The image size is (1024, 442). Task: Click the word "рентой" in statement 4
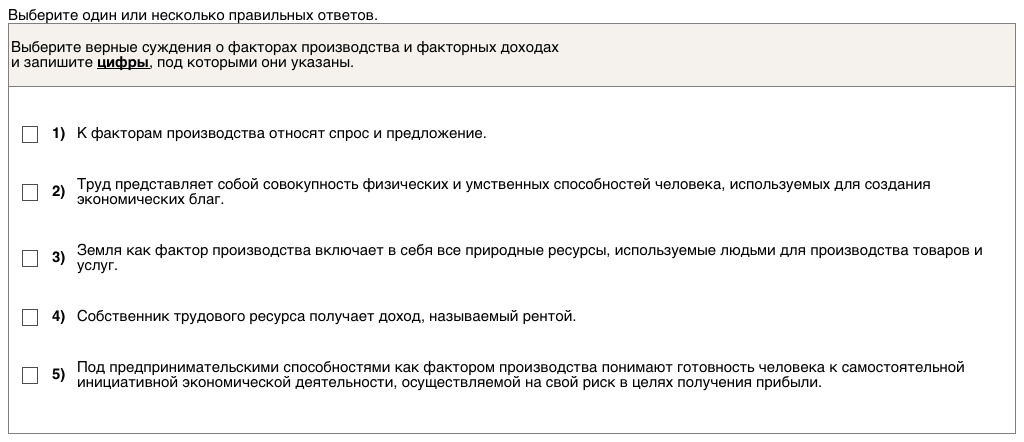555,317
